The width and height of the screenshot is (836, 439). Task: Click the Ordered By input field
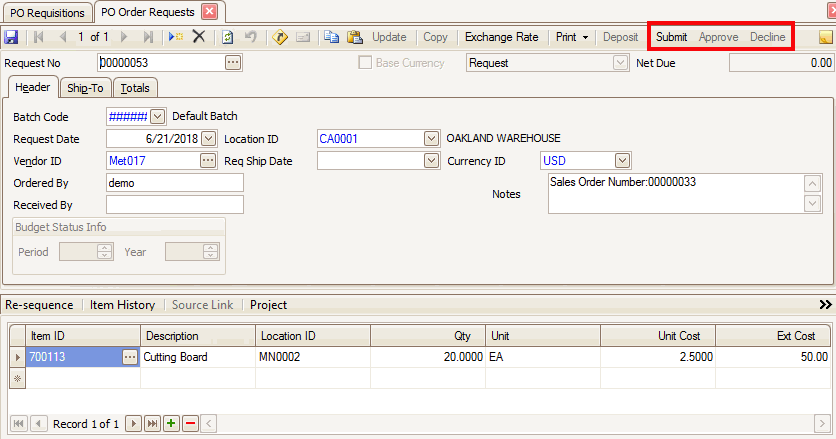(x=175, y=183)
